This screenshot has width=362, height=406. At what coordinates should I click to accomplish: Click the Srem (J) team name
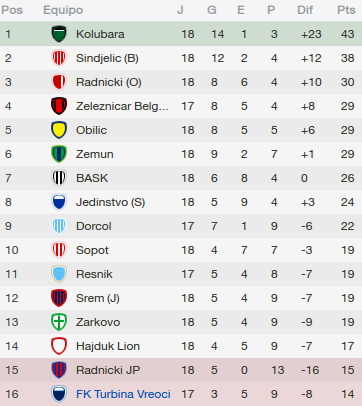click(98, 298)
